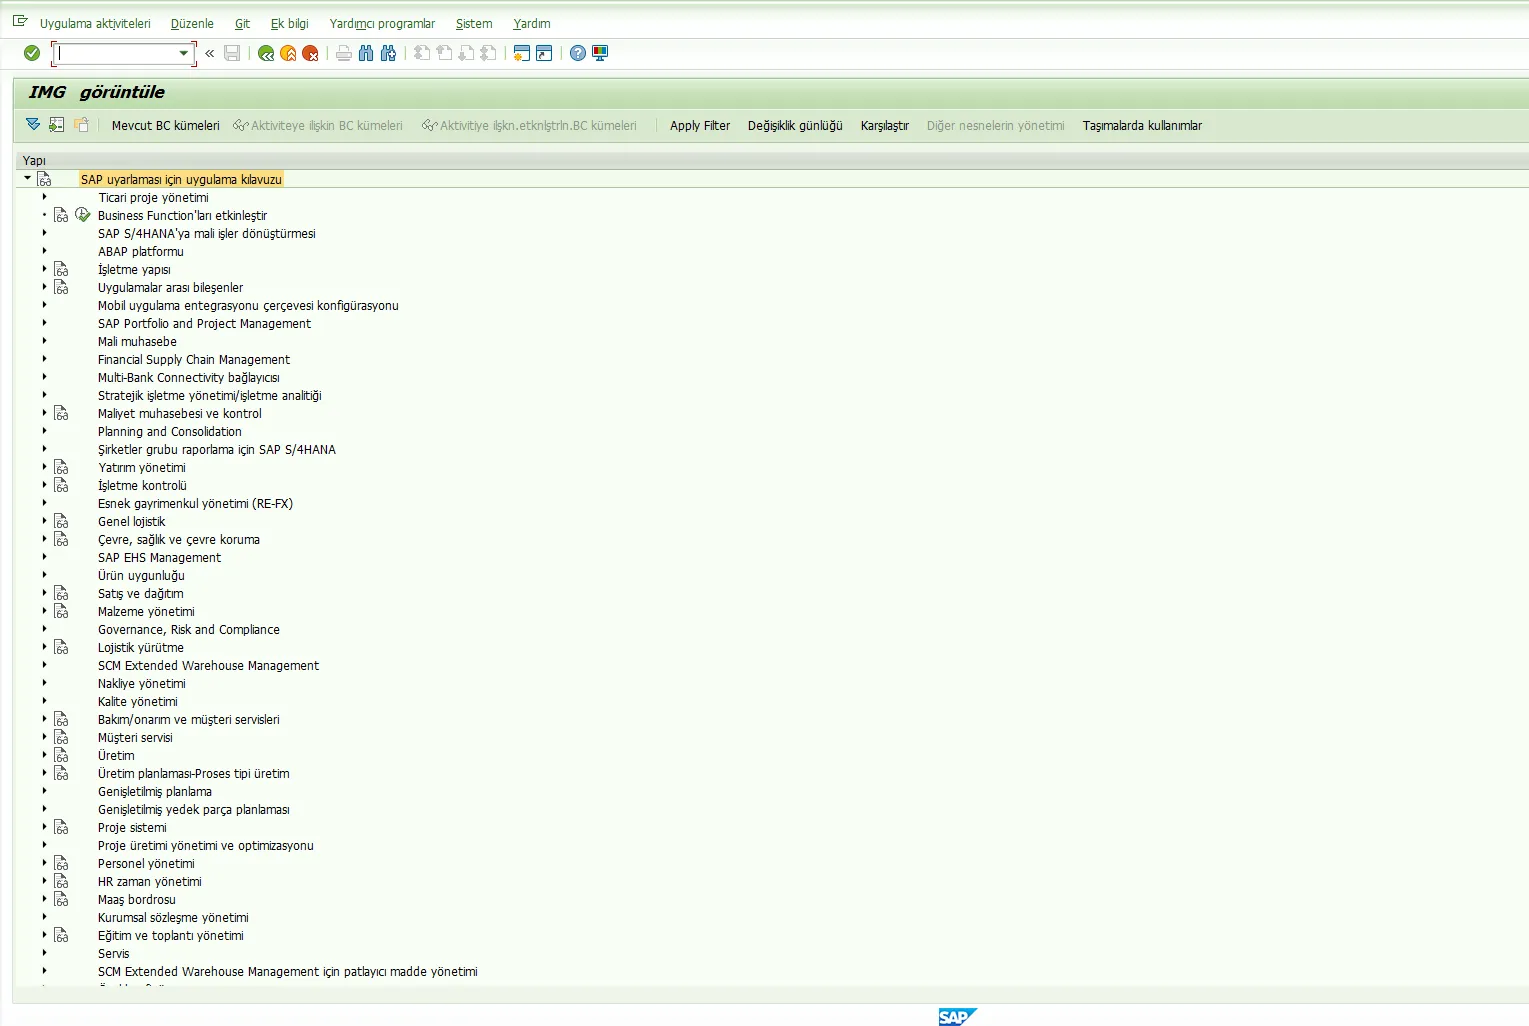Open the Düzenle menu
The height and width of the screenshot is (1026, 1529).
coord(192,23)
